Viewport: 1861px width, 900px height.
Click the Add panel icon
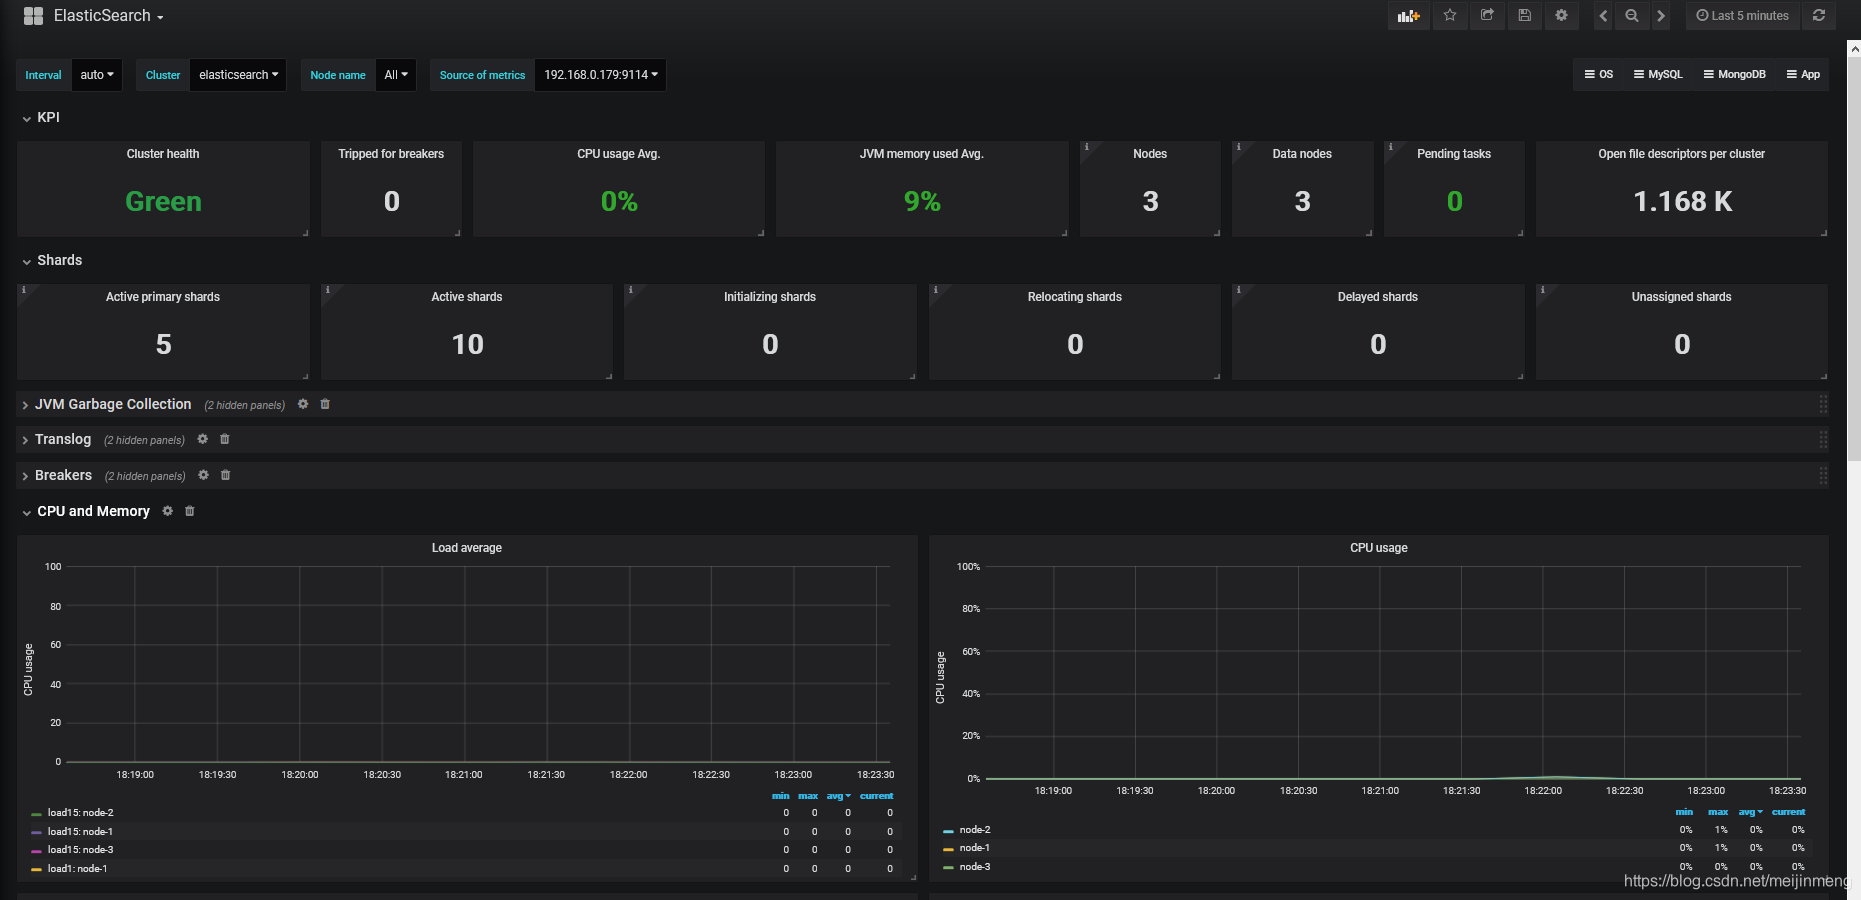(x=1408, y=16)
